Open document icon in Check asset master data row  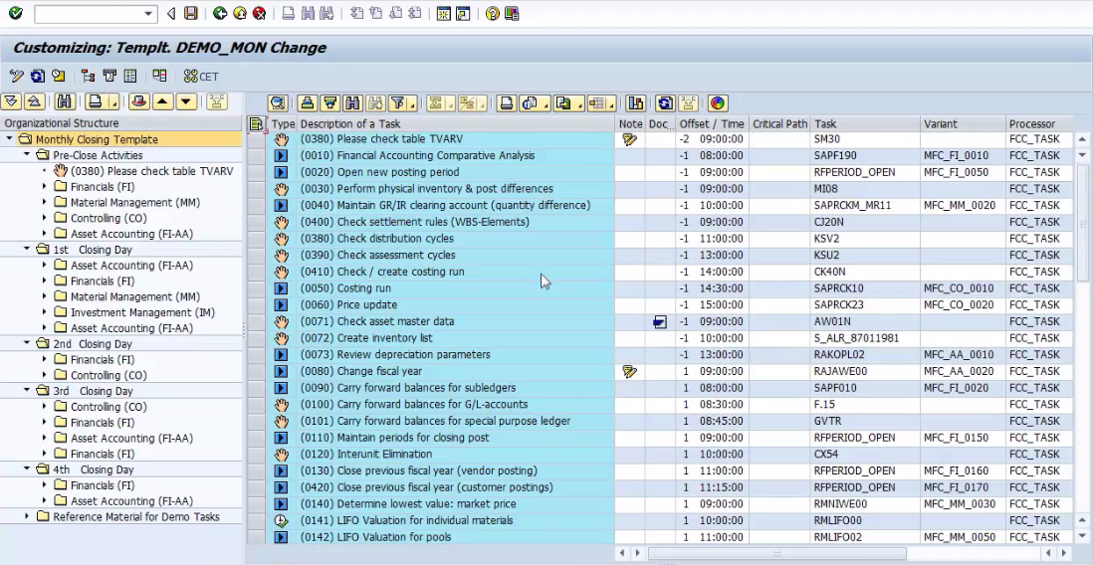click(x=659, y=322)
